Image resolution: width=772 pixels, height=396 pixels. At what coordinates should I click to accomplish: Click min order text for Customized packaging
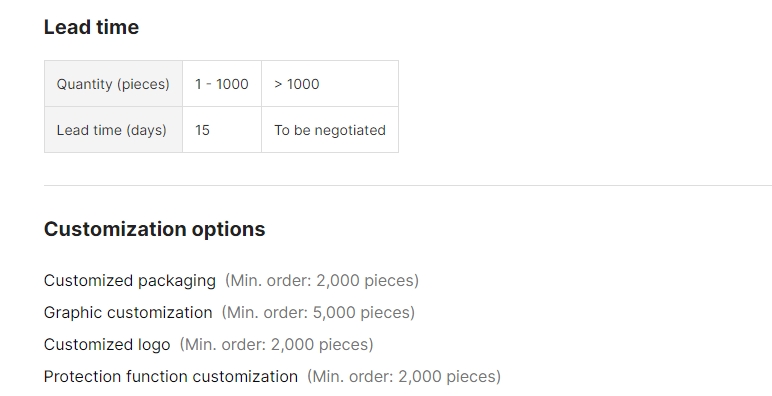coord(322,281)
